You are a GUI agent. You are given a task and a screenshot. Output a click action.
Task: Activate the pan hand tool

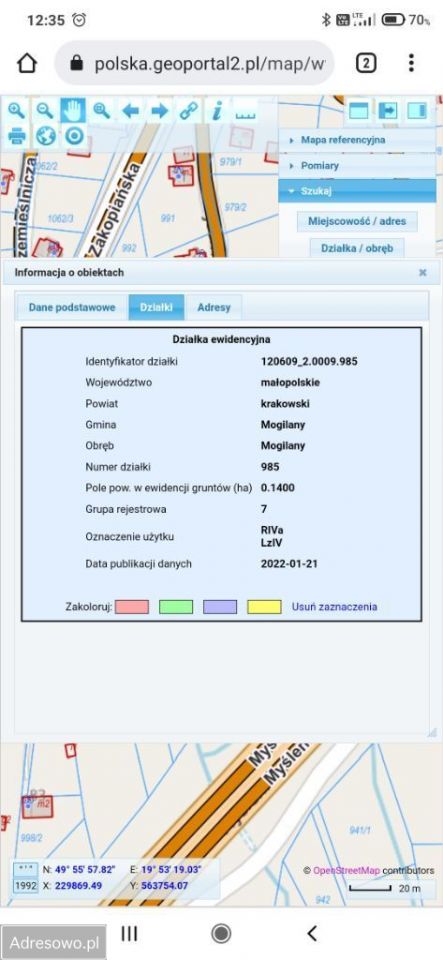point(73,110)
